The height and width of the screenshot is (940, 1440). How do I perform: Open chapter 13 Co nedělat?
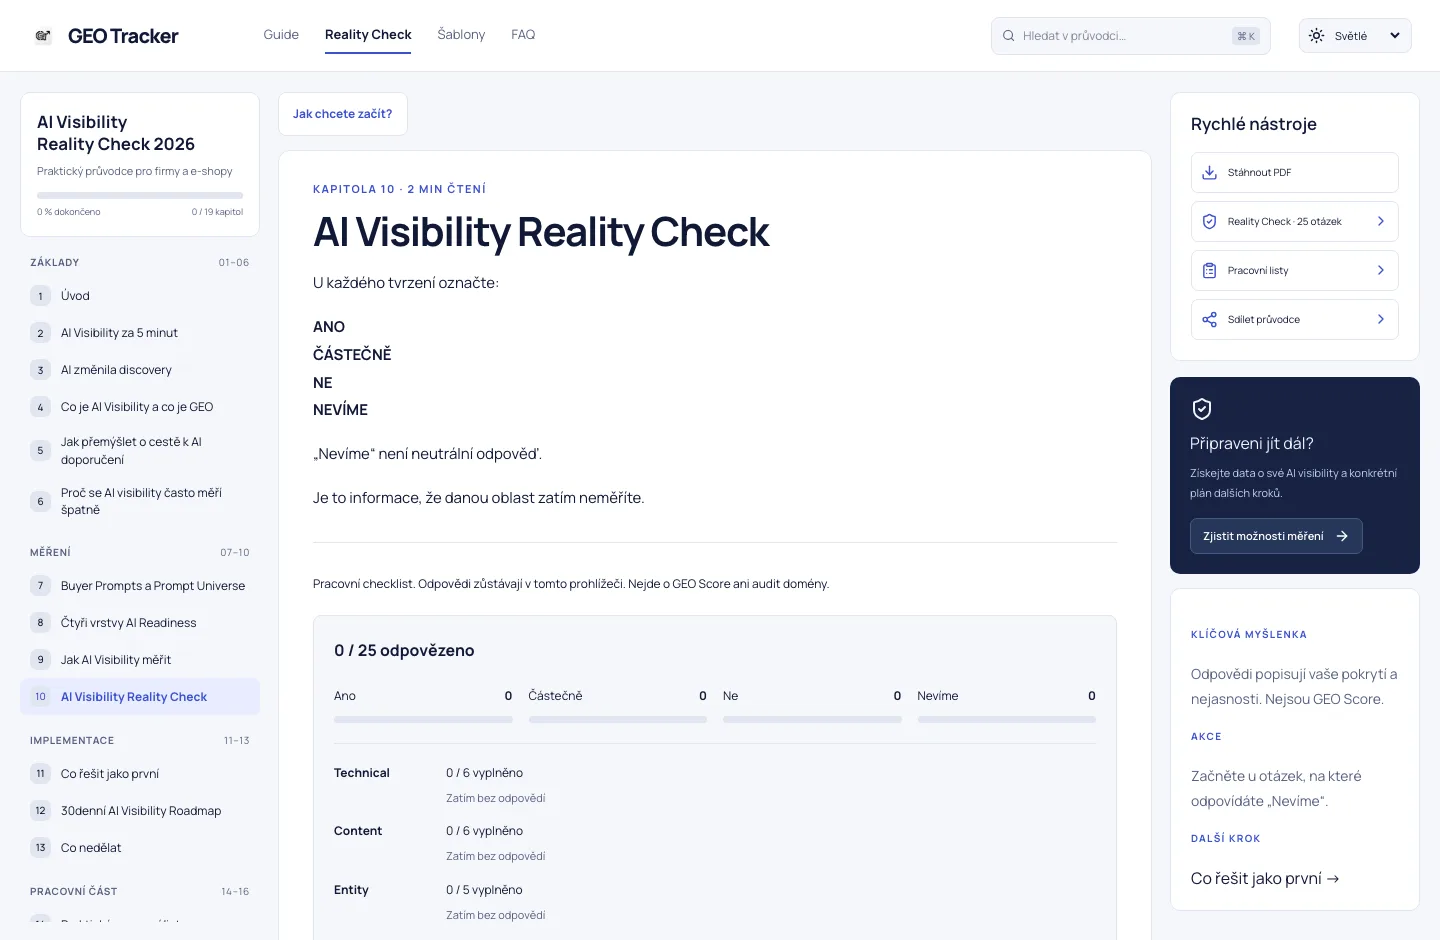pyautogui.click(x=140, y=848)
